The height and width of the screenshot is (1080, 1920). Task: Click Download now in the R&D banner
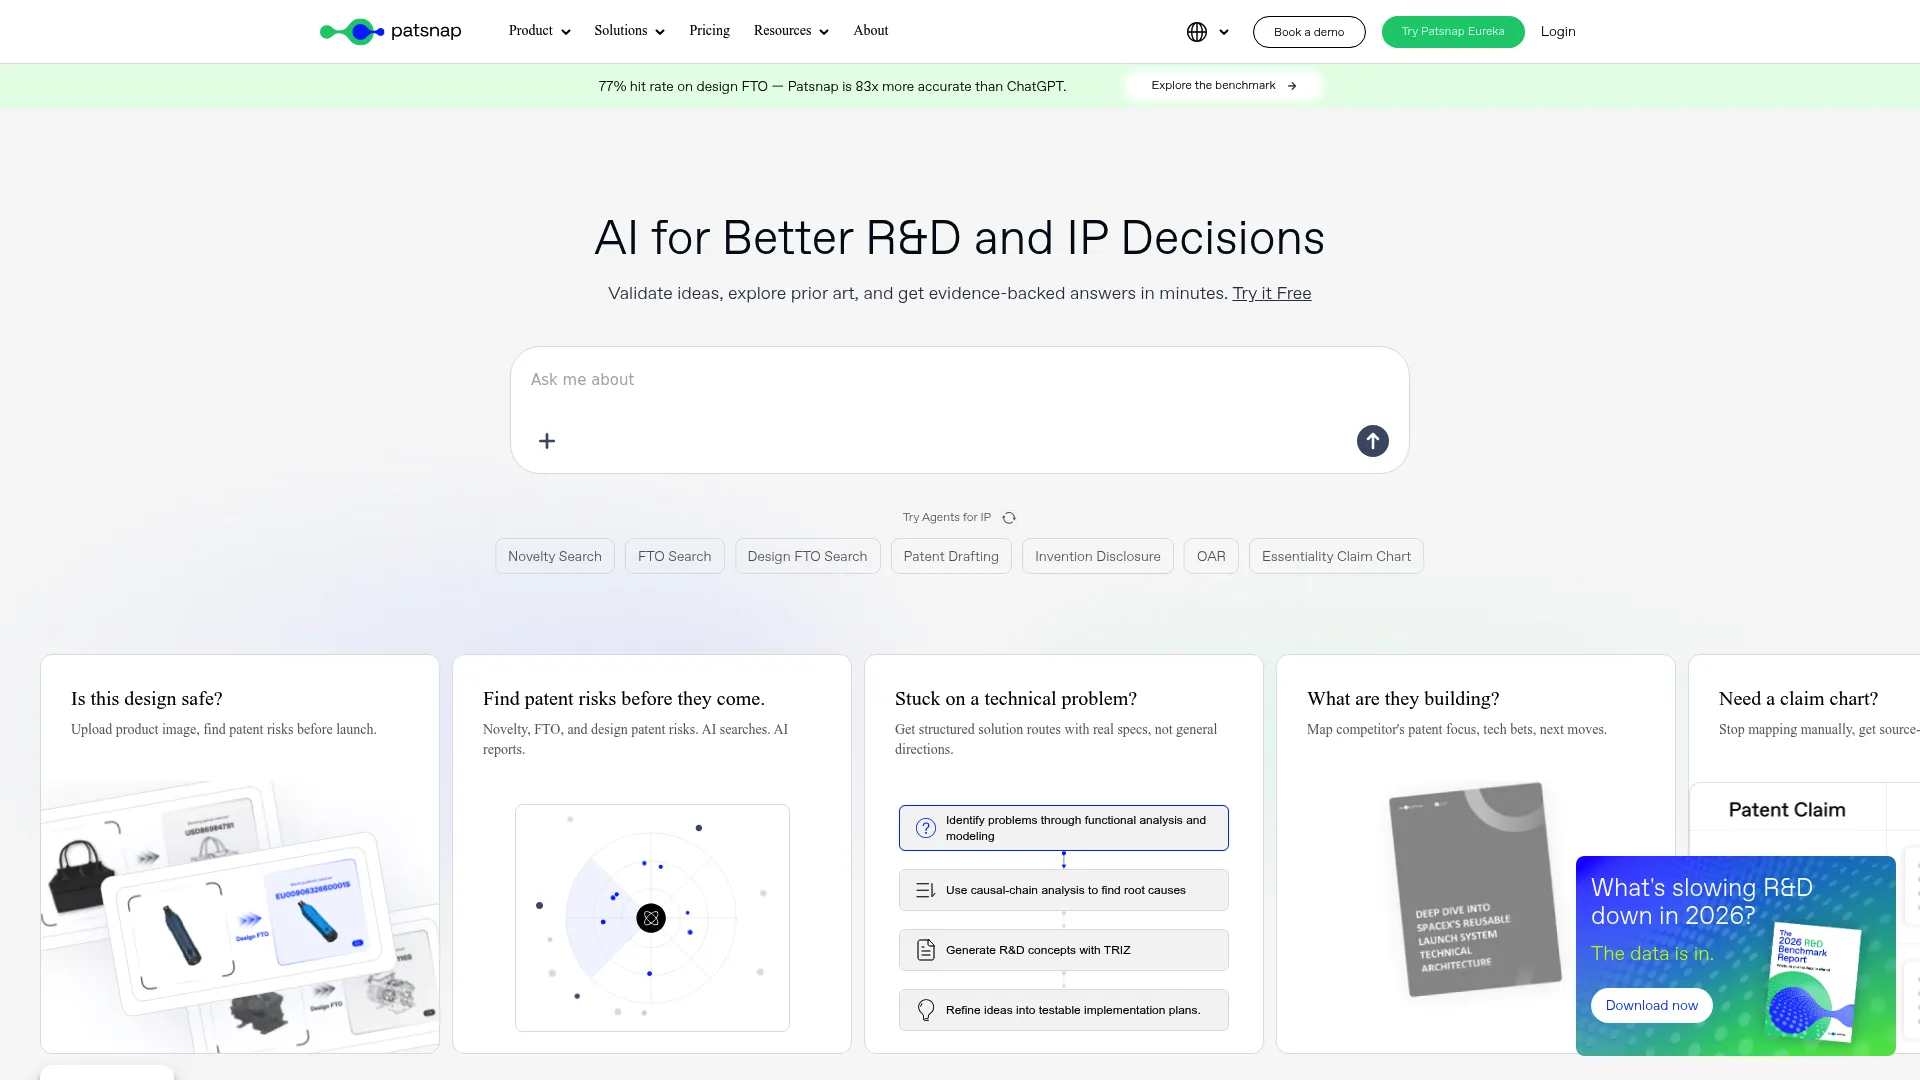(x=1652, y=1006)
